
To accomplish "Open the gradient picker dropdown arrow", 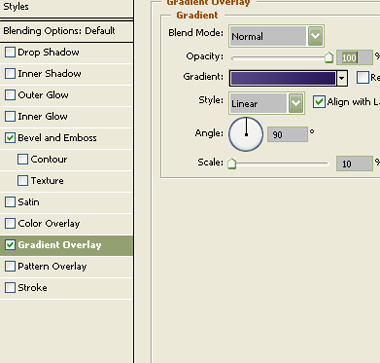I will [342, 78].
